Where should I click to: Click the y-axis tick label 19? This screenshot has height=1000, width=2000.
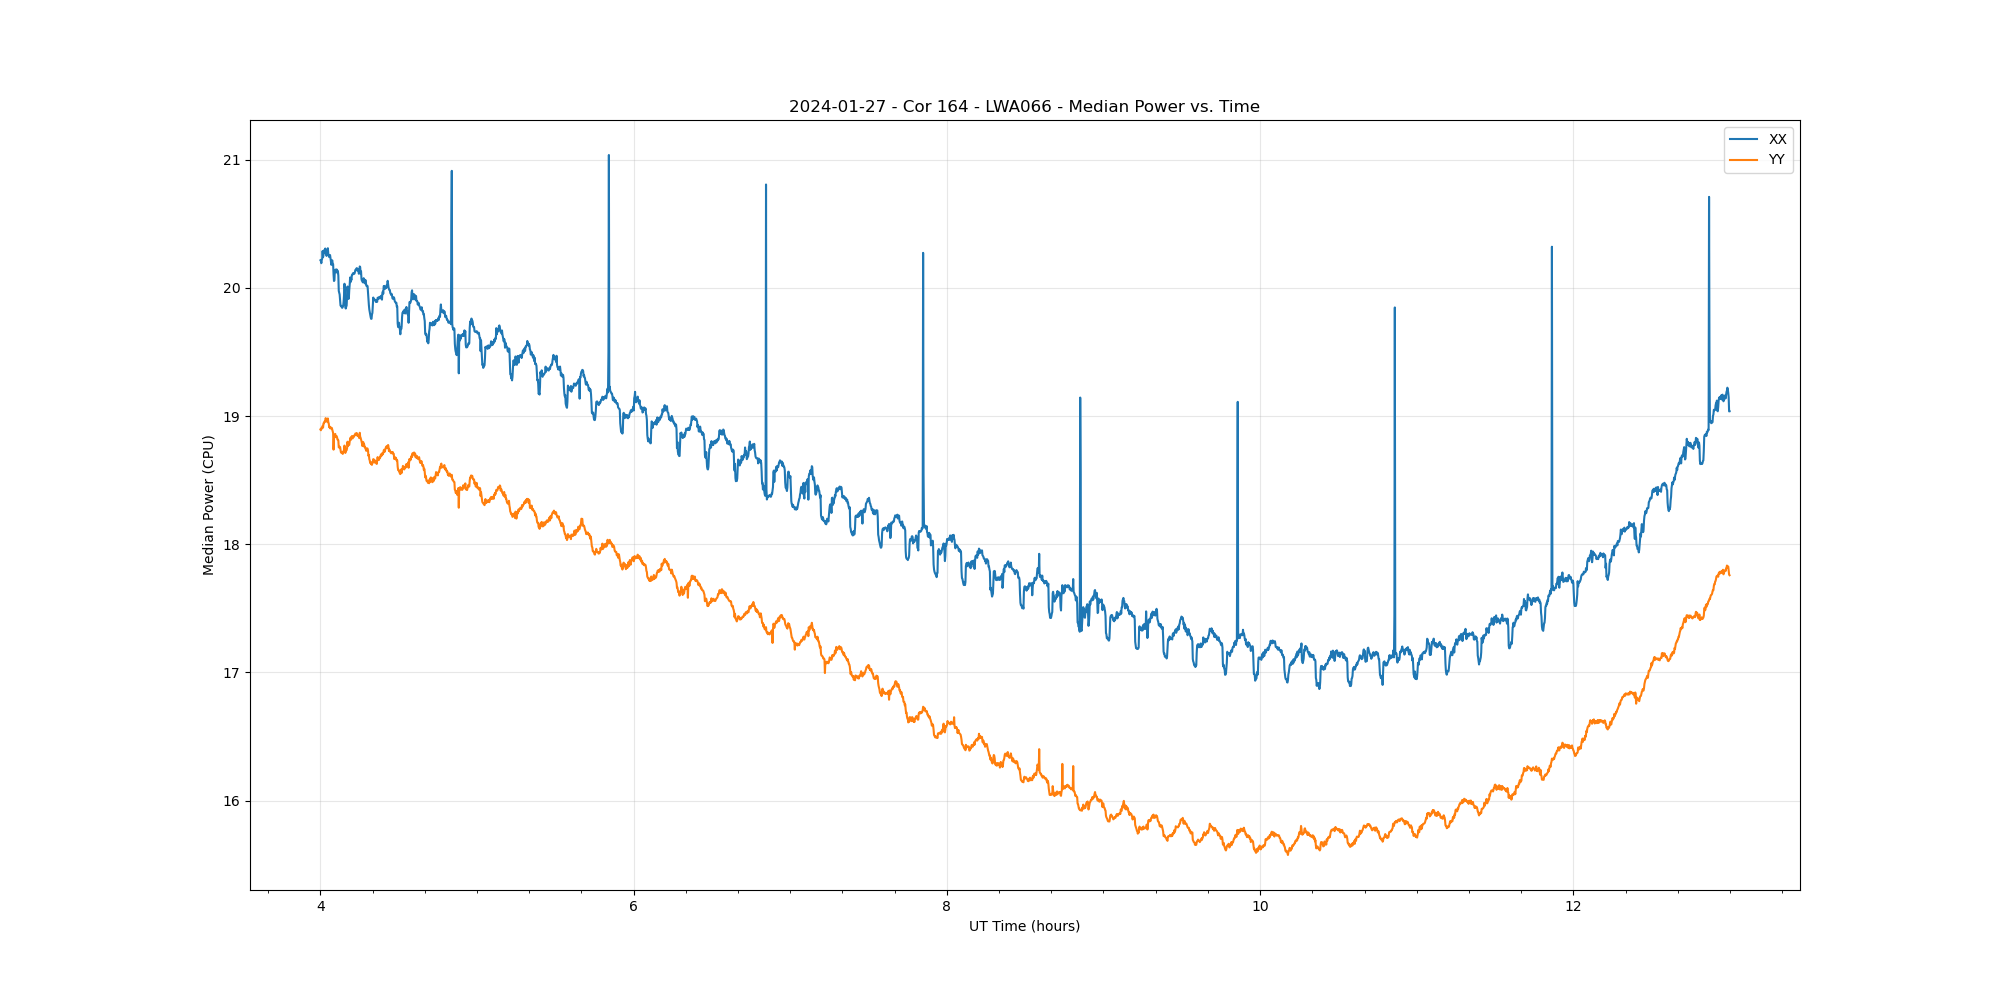(x=232, y=417)
